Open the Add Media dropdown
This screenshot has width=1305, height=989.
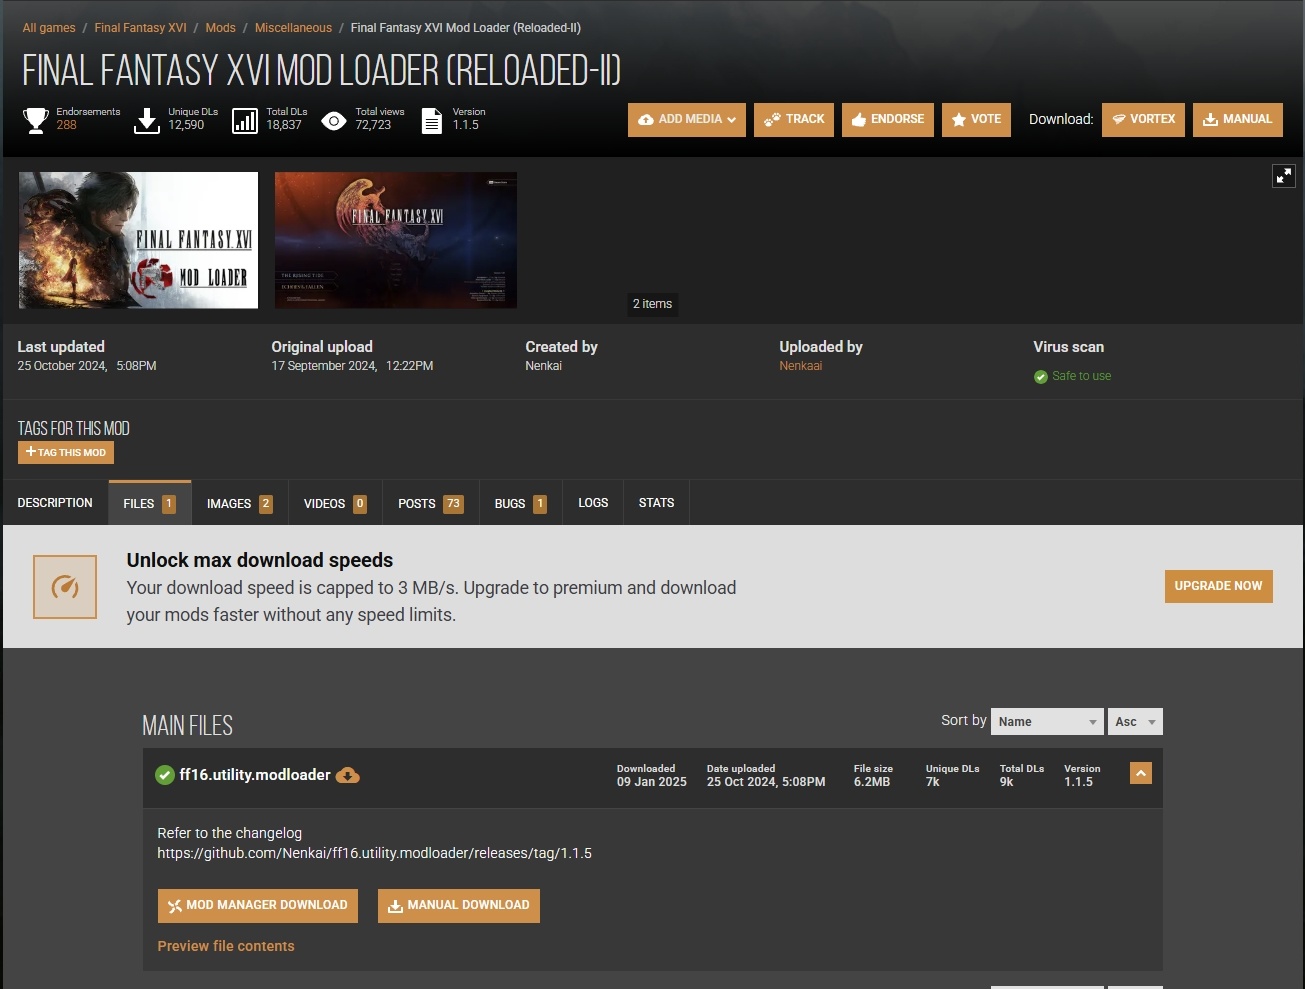687,119
